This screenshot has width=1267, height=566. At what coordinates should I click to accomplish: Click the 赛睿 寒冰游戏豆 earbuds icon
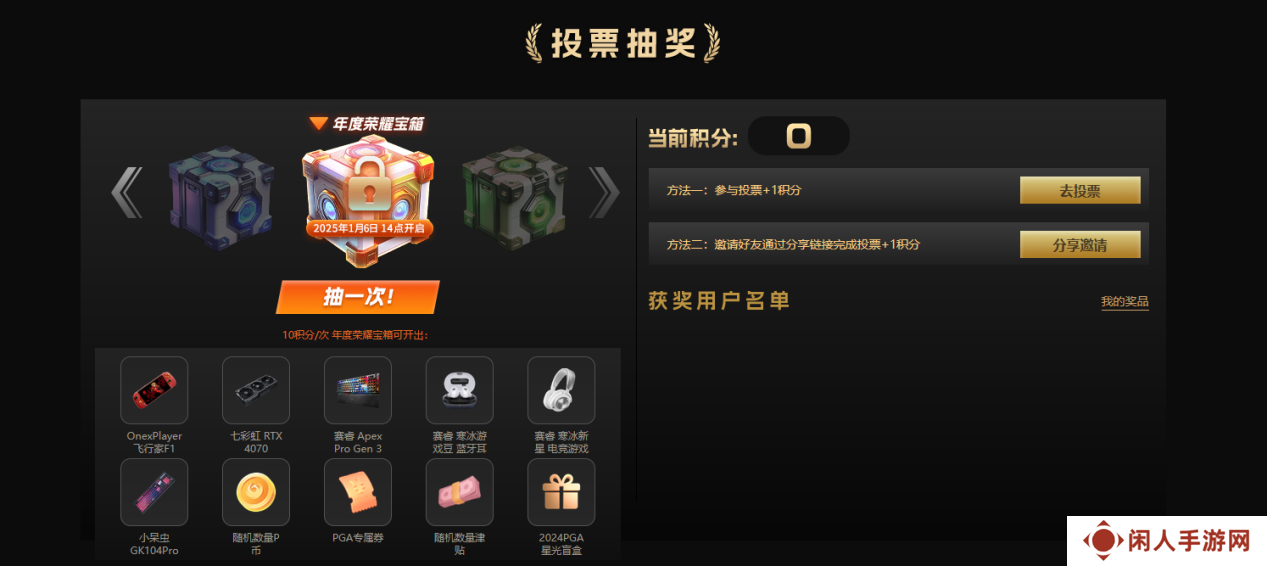460,390
